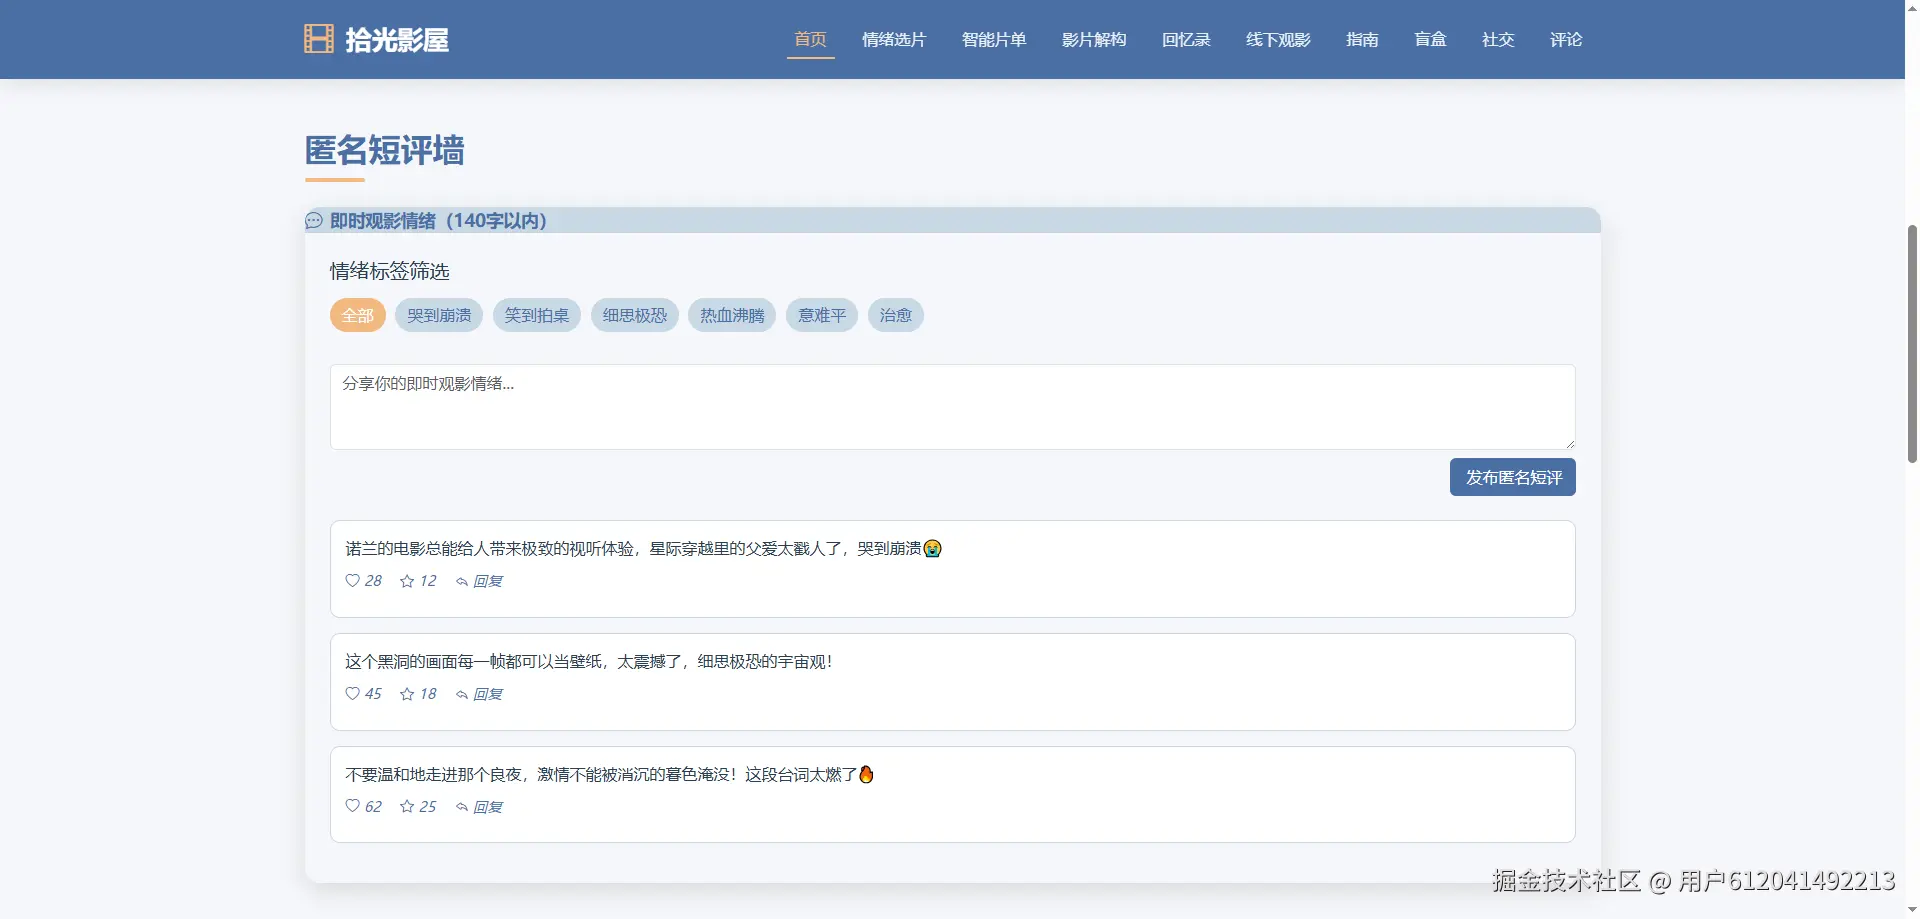Focus the 分享你的即时观影情绪 text area

[x=952, y=407]
